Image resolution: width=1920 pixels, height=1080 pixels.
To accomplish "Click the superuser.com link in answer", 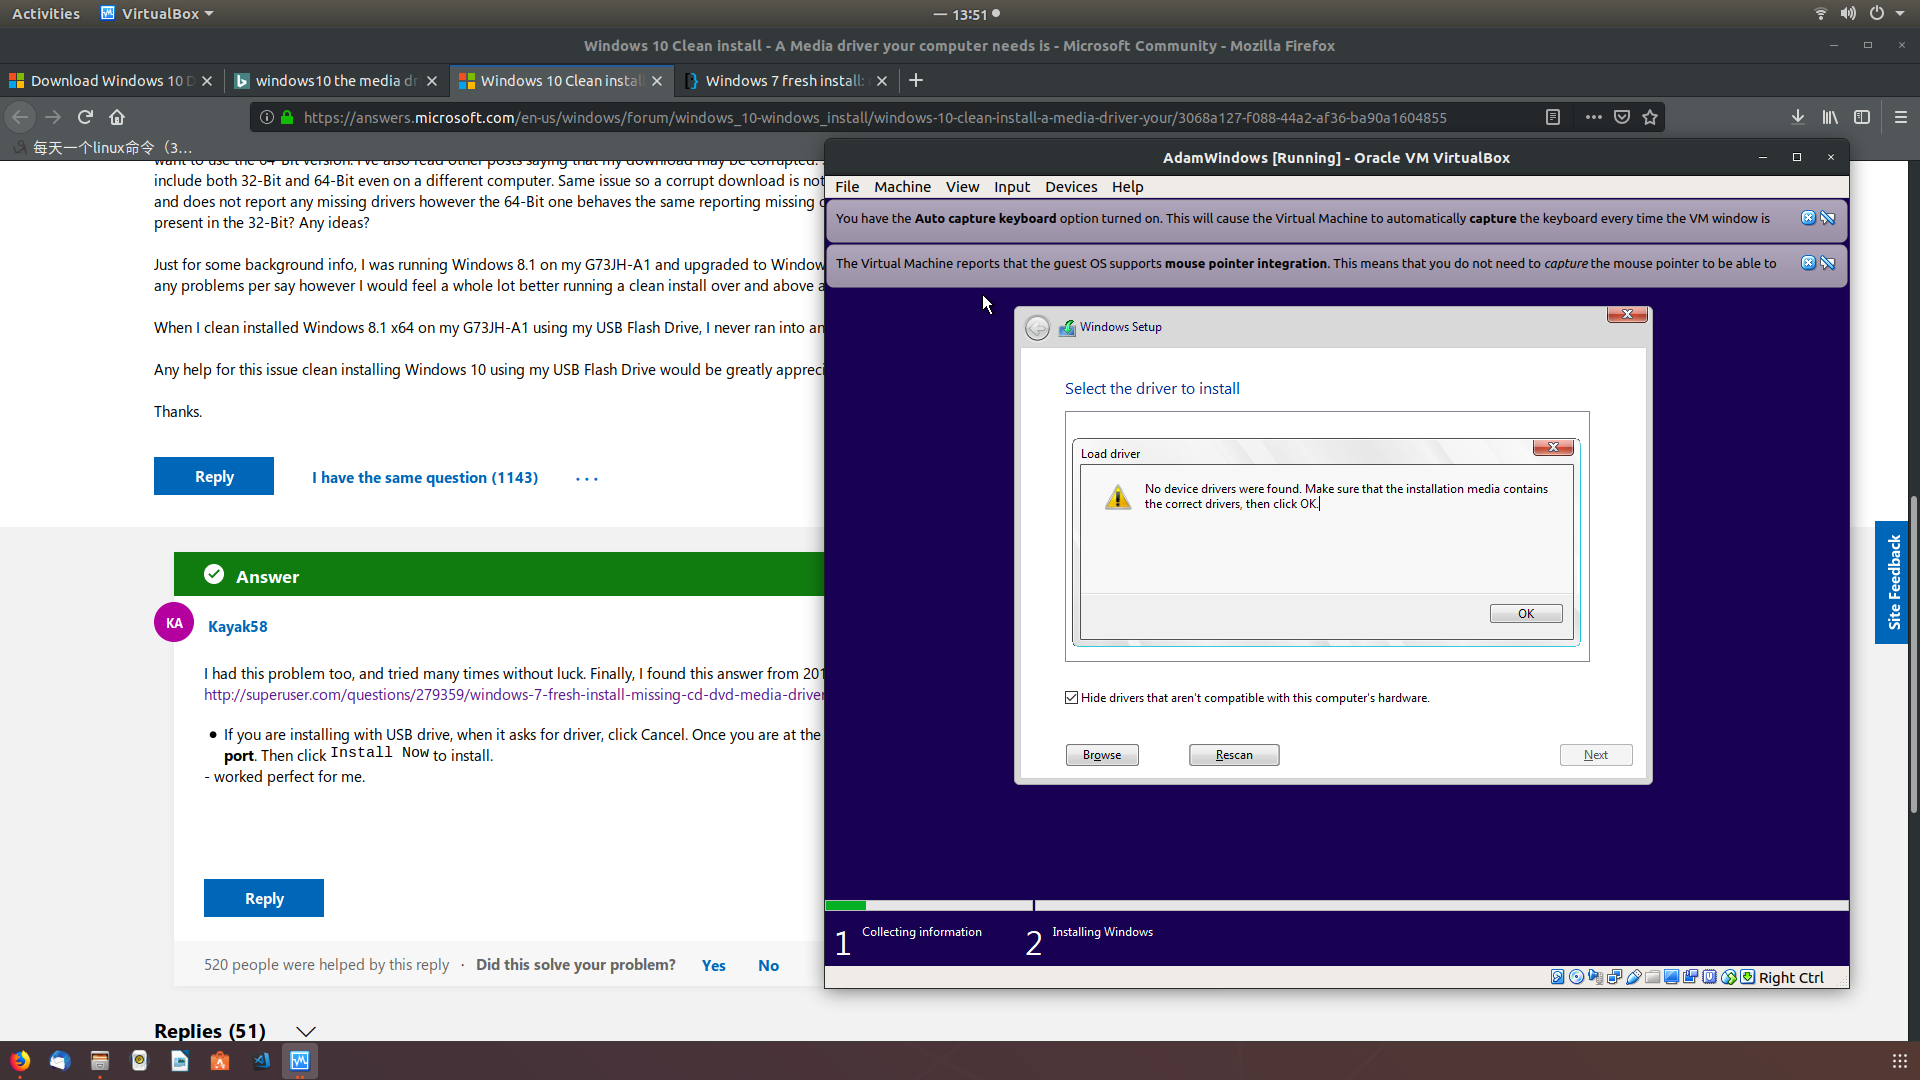I will point(514,694).
